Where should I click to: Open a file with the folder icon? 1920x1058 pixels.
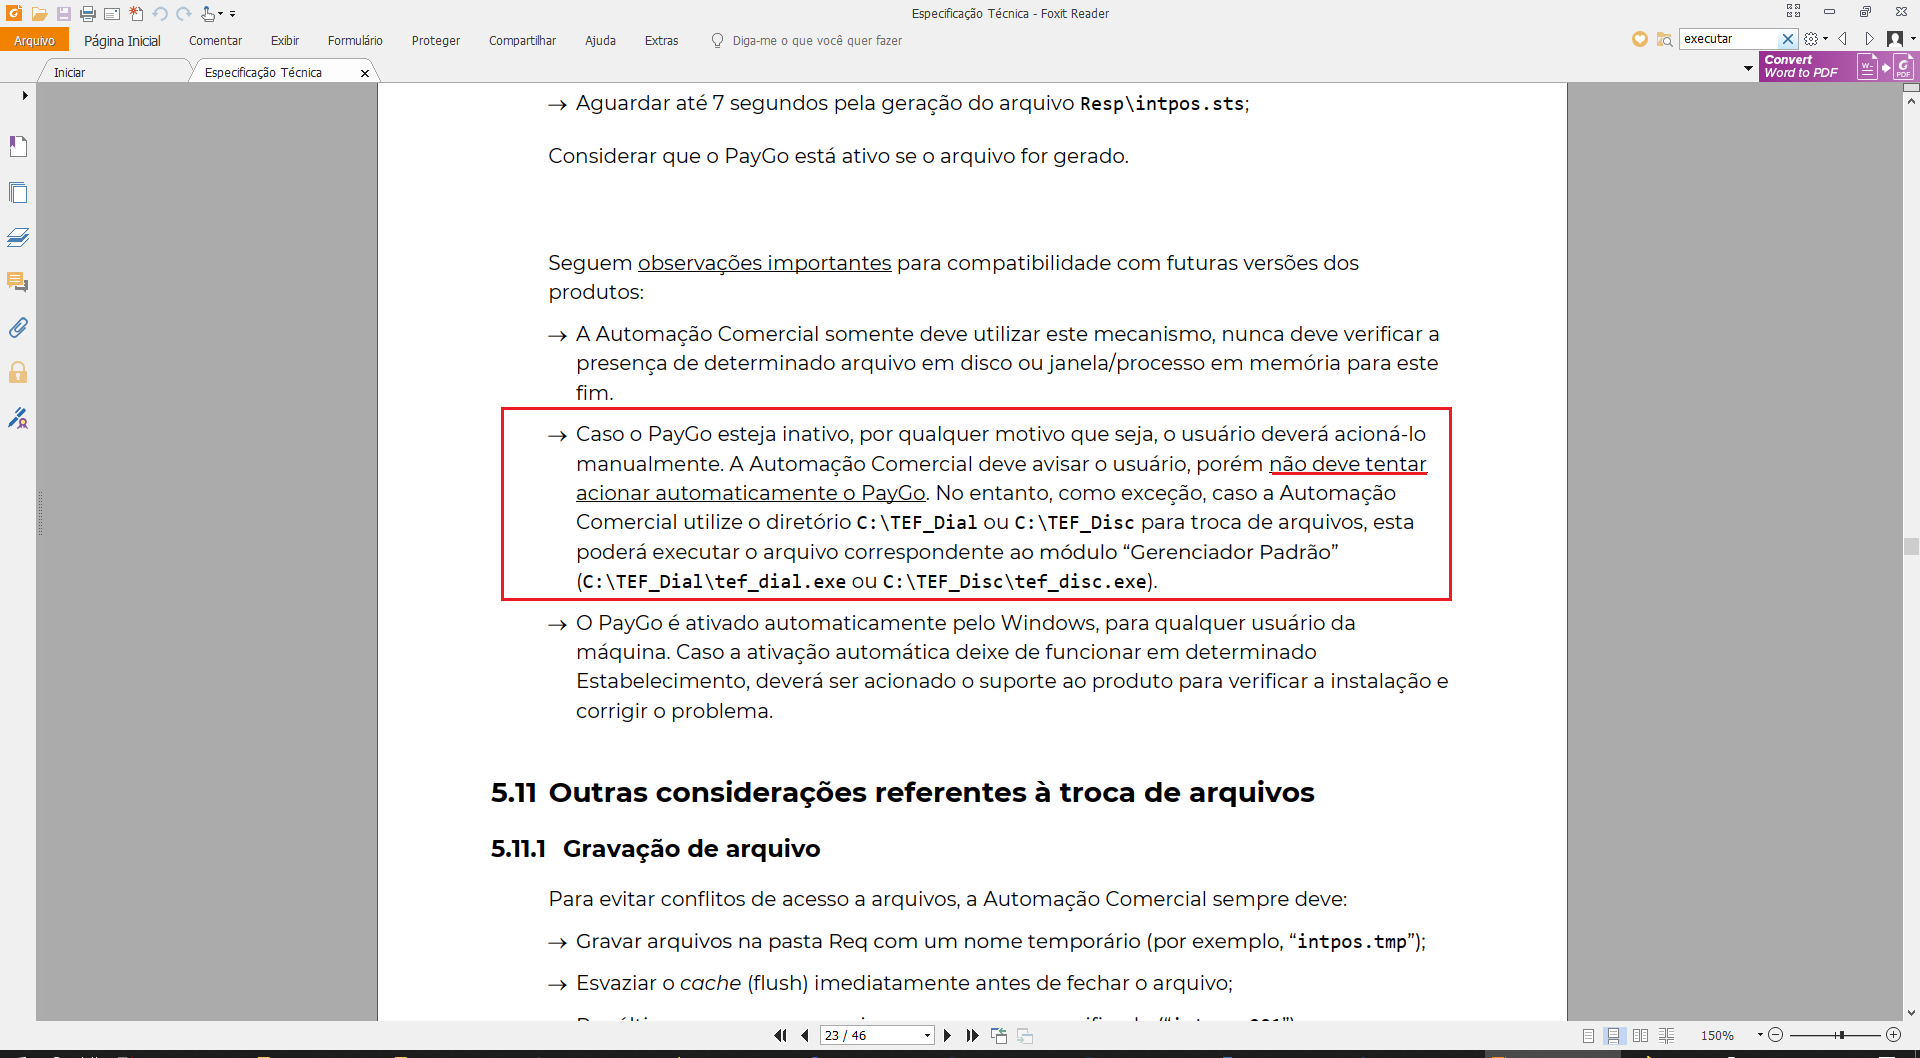(x=39, y=14)
